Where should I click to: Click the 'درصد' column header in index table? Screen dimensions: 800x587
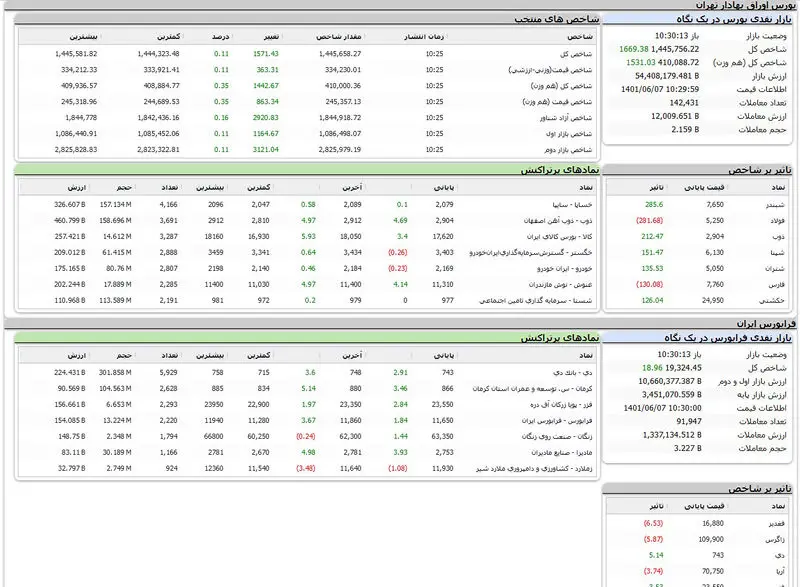coord(220,37)
